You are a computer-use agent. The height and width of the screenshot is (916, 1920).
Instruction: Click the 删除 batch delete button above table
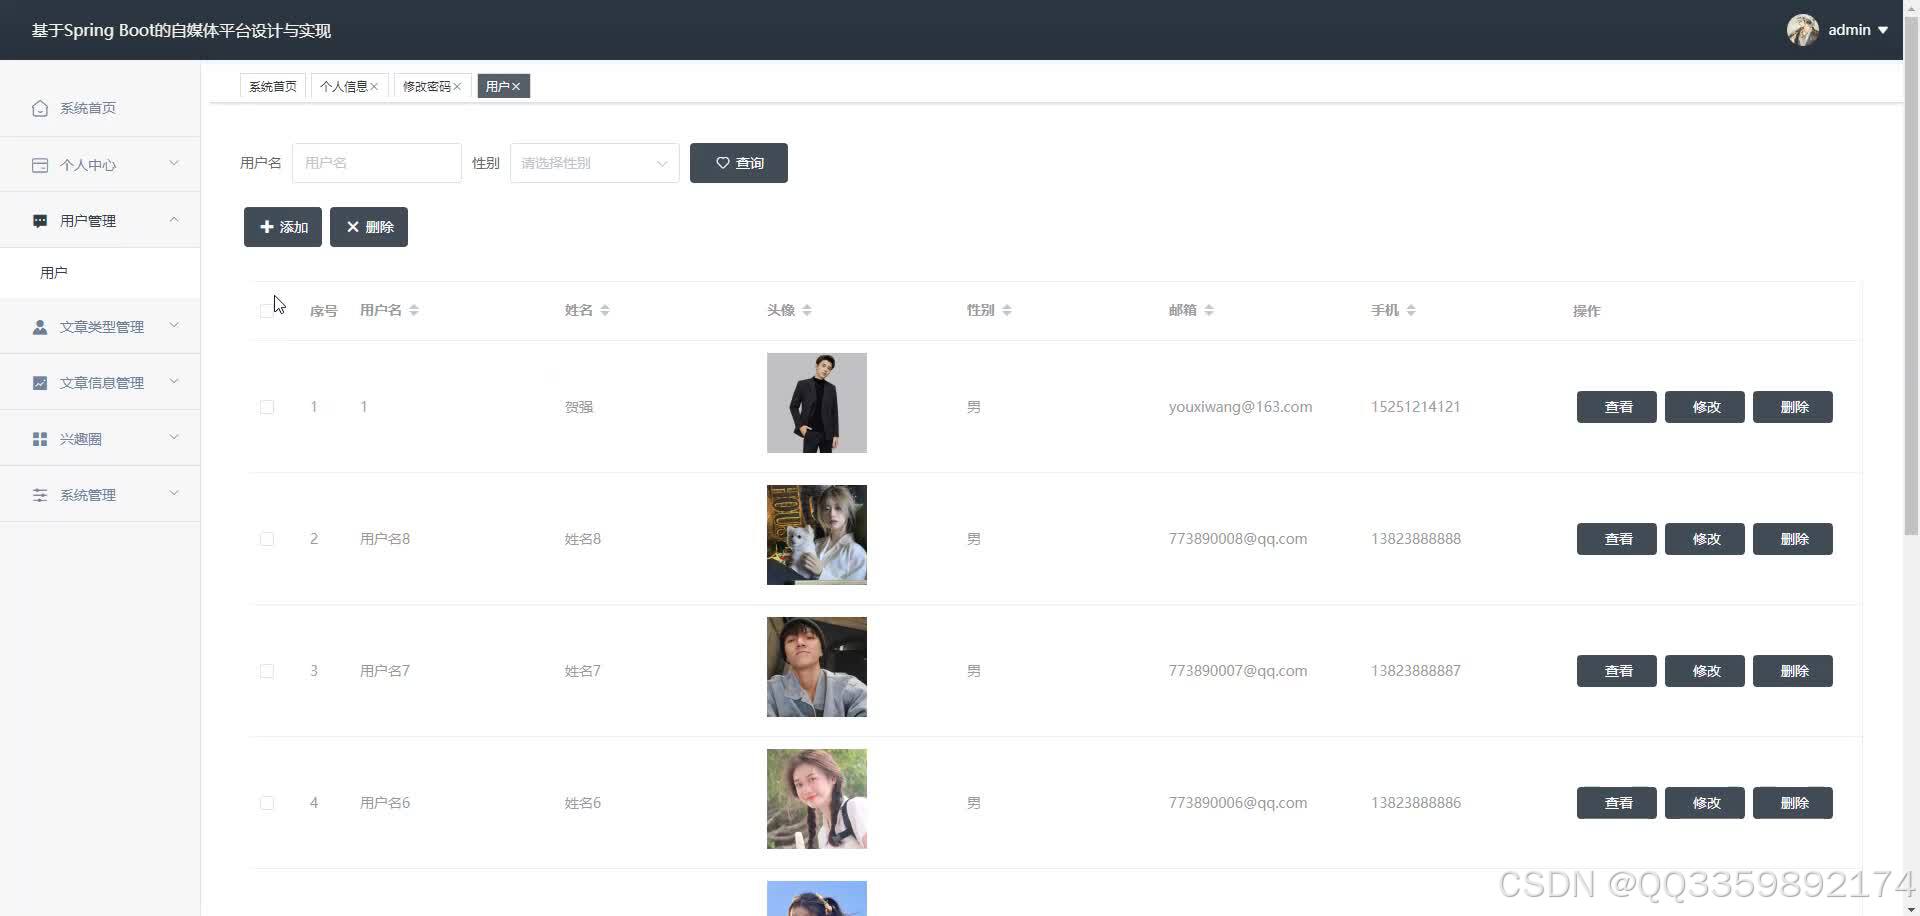(369, 227)
